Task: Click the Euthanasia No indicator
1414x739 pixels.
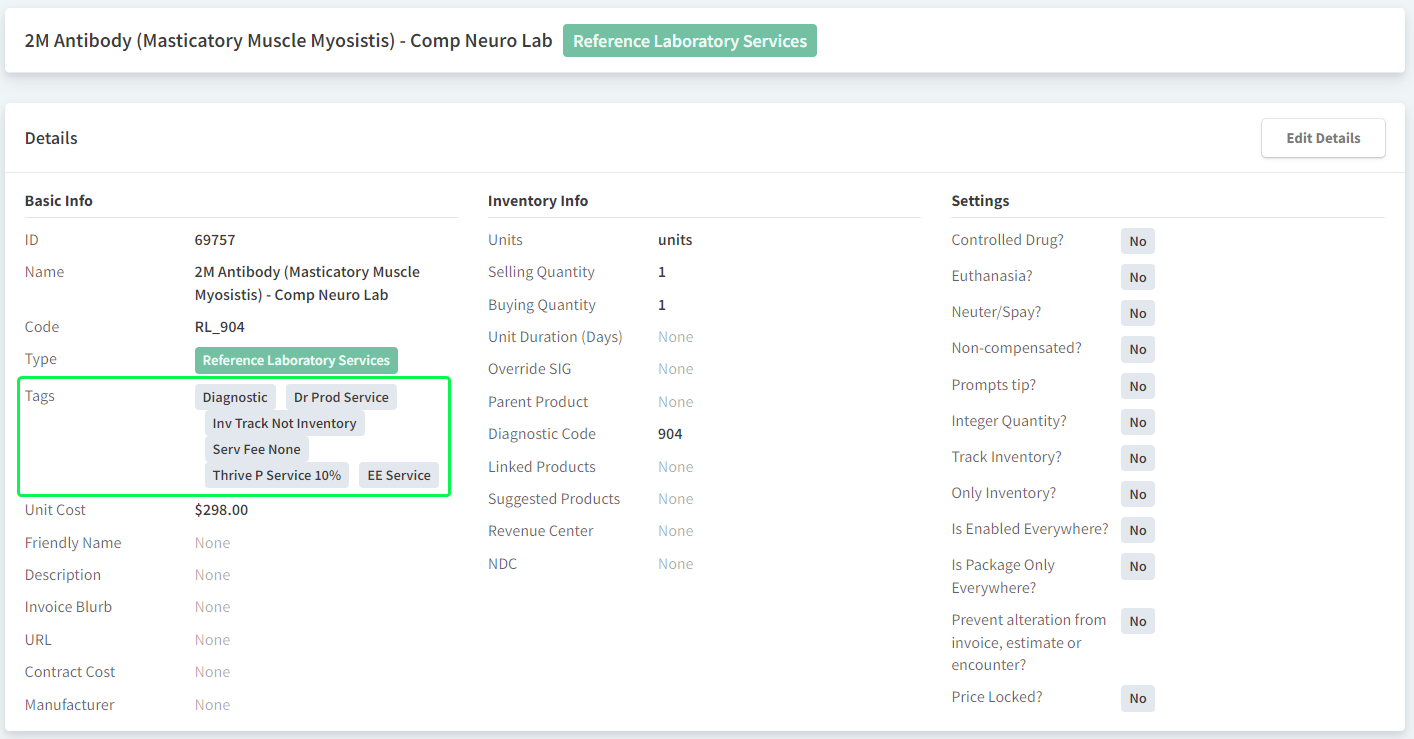Action: 1137,277
